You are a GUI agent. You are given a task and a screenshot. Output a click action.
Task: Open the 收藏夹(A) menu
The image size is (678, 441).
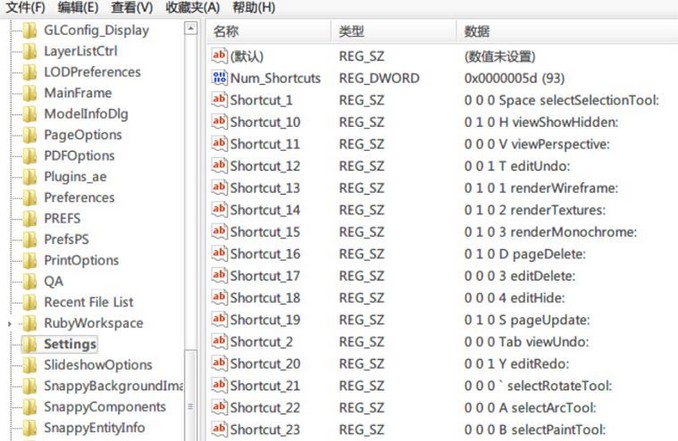point(193,8)
